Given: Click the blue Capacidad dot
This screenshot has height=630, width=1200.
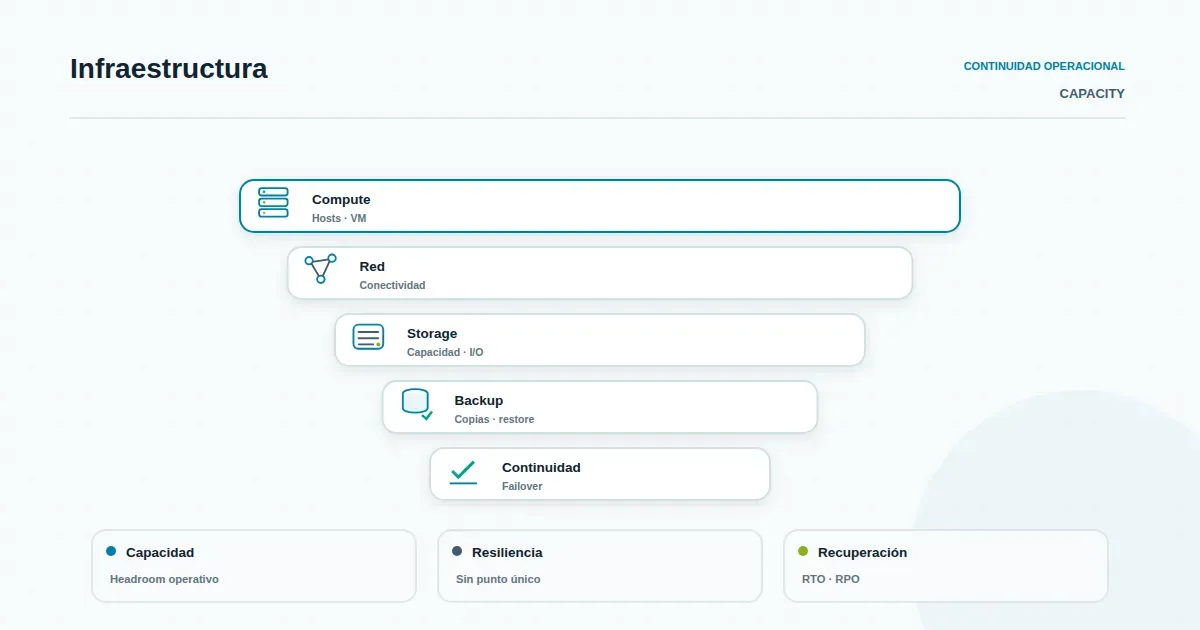Looking at the screenshot, I should (111, 551).
